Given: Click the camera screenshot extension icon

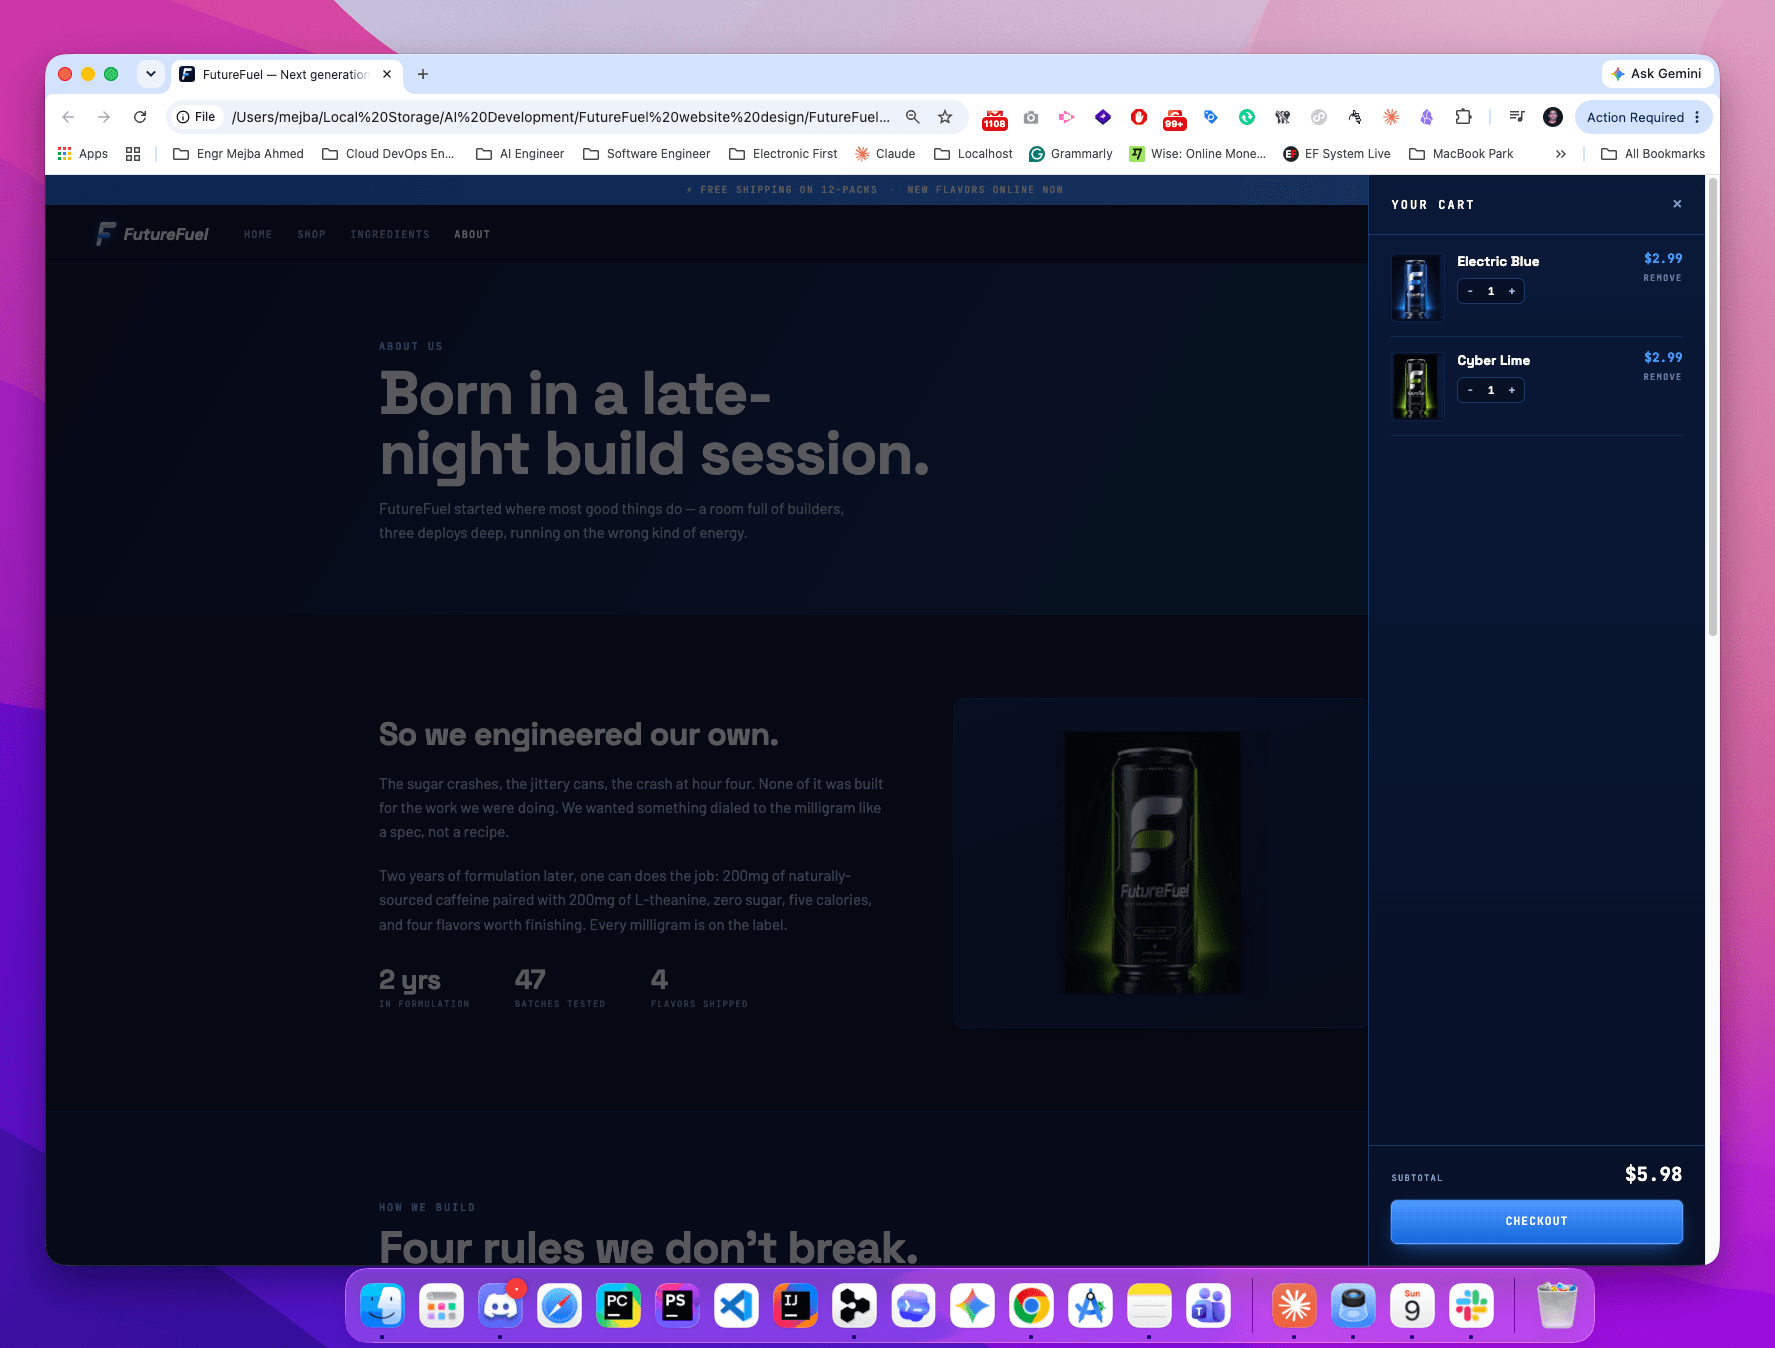Looking at the screenshot, I should tap(1031, 117).
